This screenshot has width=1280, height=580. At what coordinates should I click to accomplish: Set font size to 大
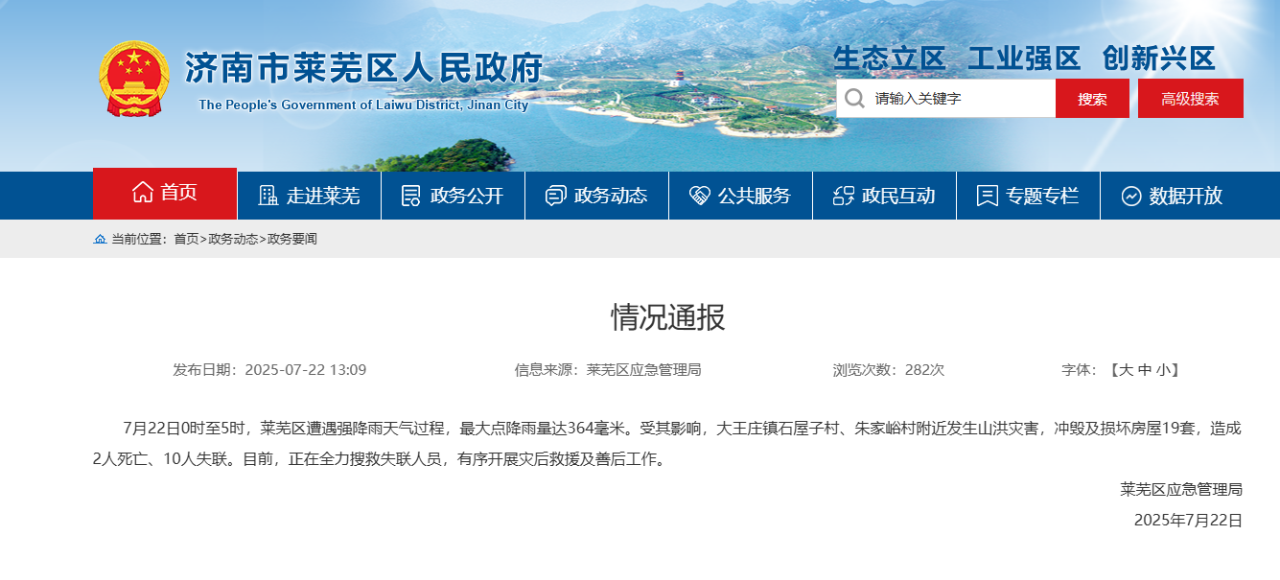pos(1126,370)
